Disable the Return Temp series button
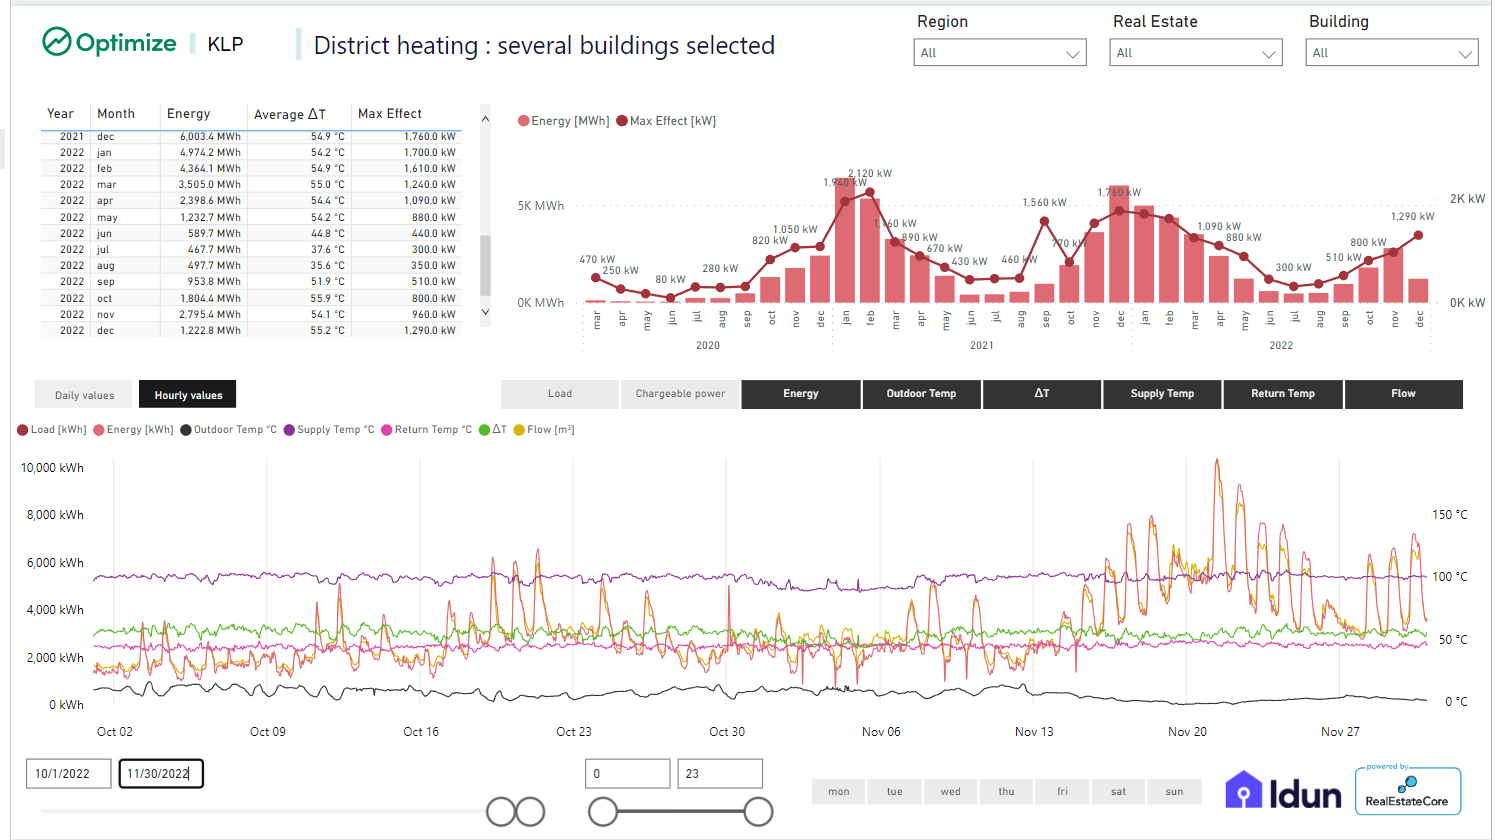This screenshot has height=840, width=1495. tap(1282, 394)
